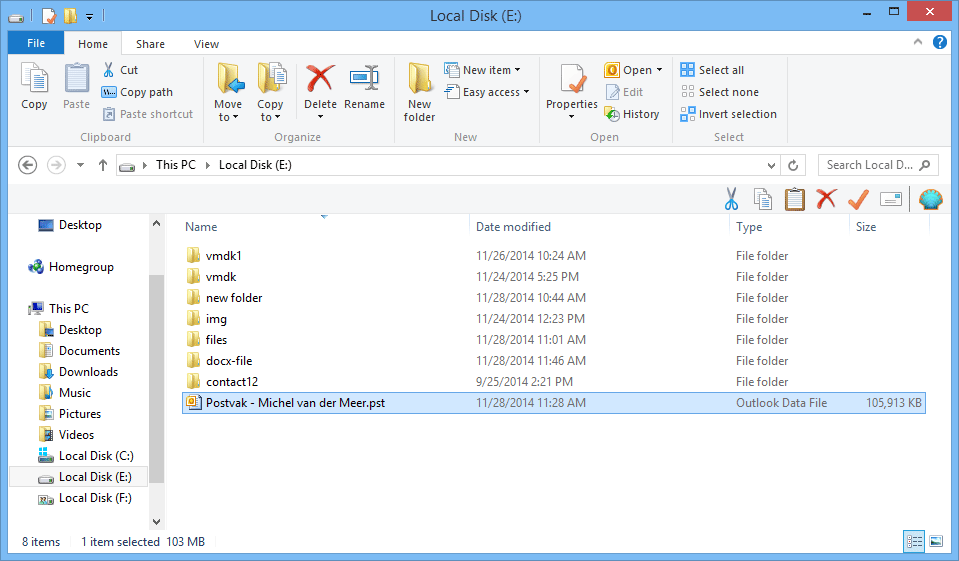The width and height of the screenshot is (959, 561).
Task: Select Homegroup in navigation pane
Action: point(71,267)
